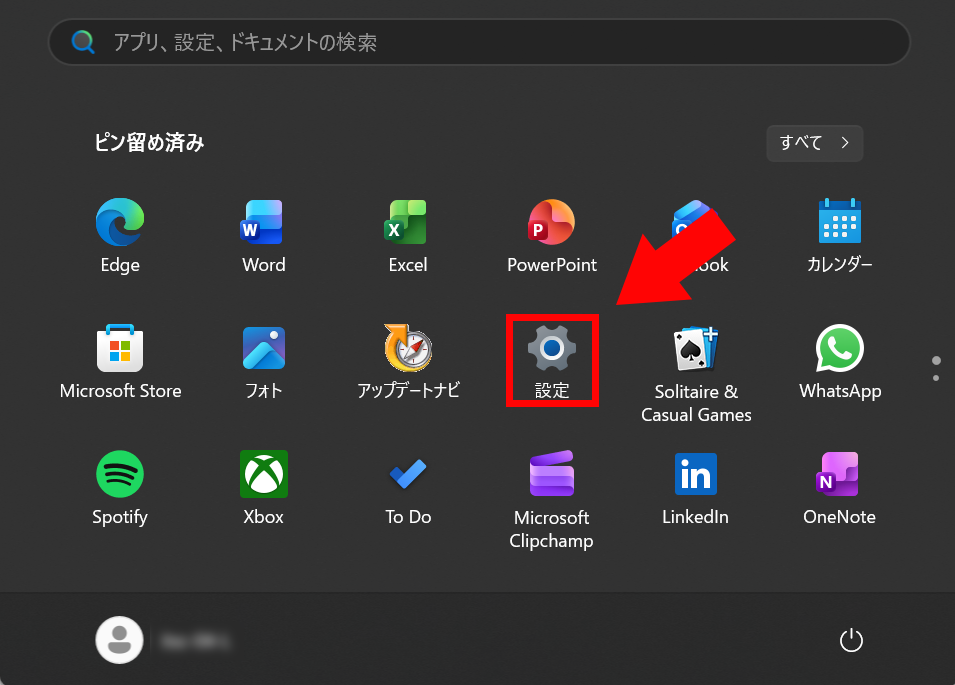Open the power button menu
The width and height of the screenshot is (955, 685).
pyautogui.click(x=850, y=640)
